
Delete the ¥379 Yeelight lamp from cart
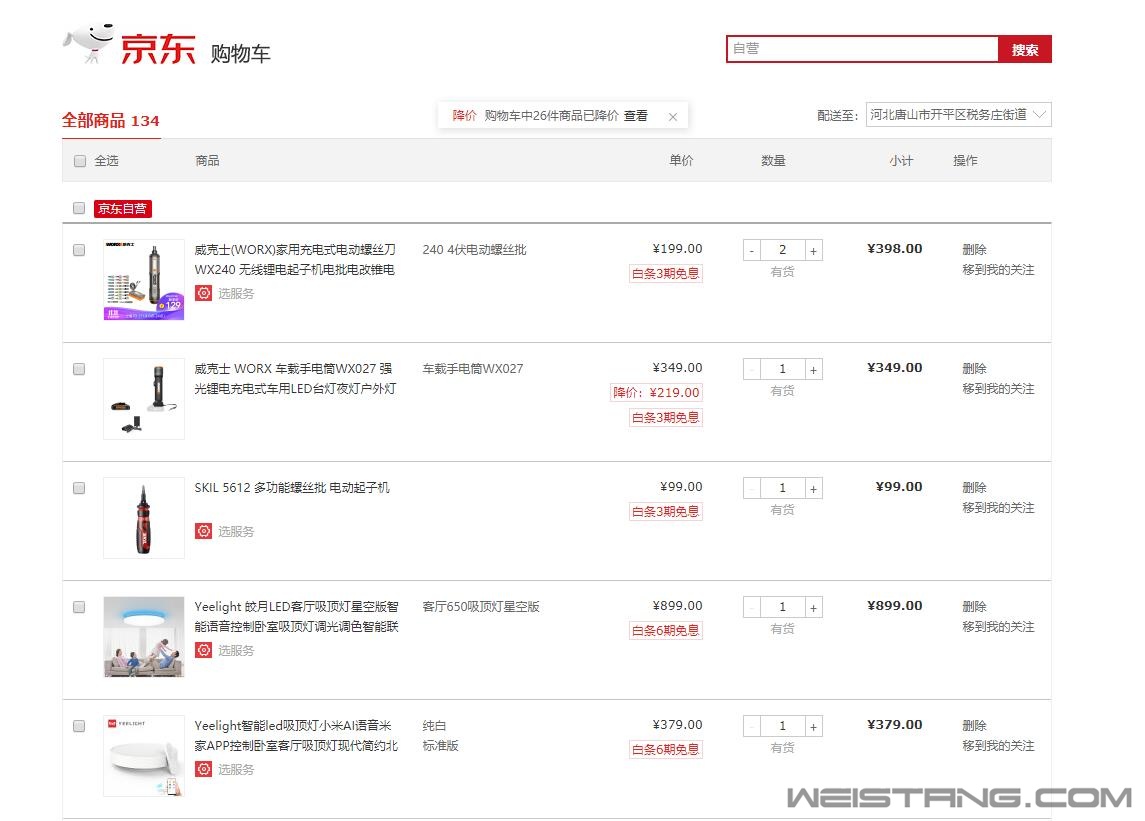pyautogui.click(x=974, y=726)
